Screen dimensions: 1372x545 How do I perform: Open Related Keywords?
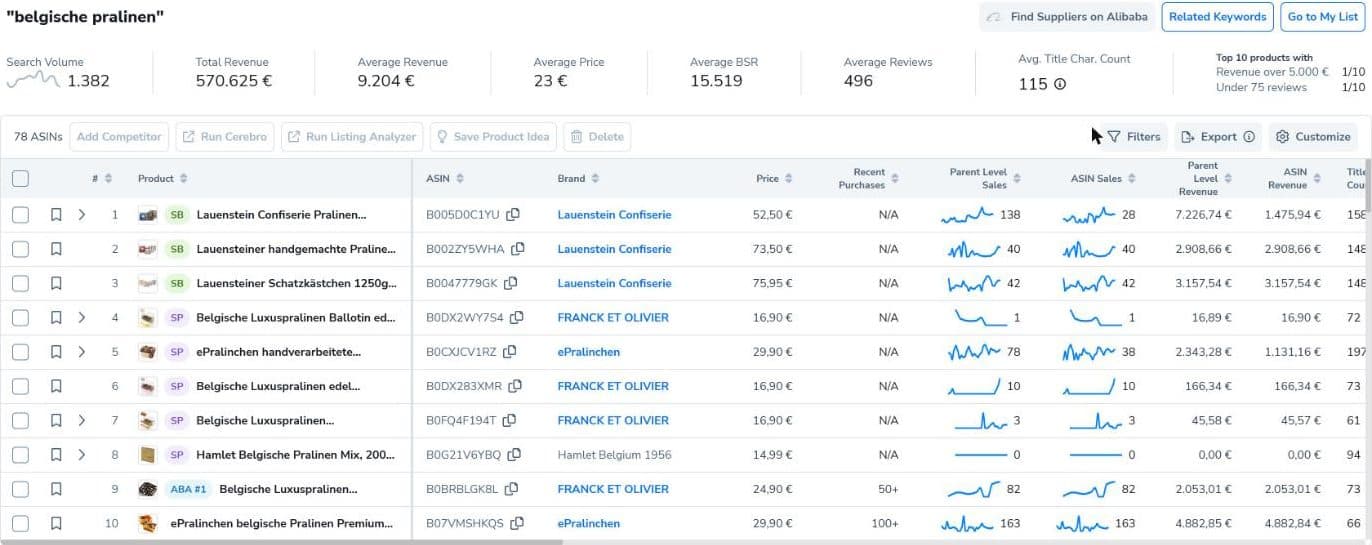pyautogui.click(x=1217, y=17)
